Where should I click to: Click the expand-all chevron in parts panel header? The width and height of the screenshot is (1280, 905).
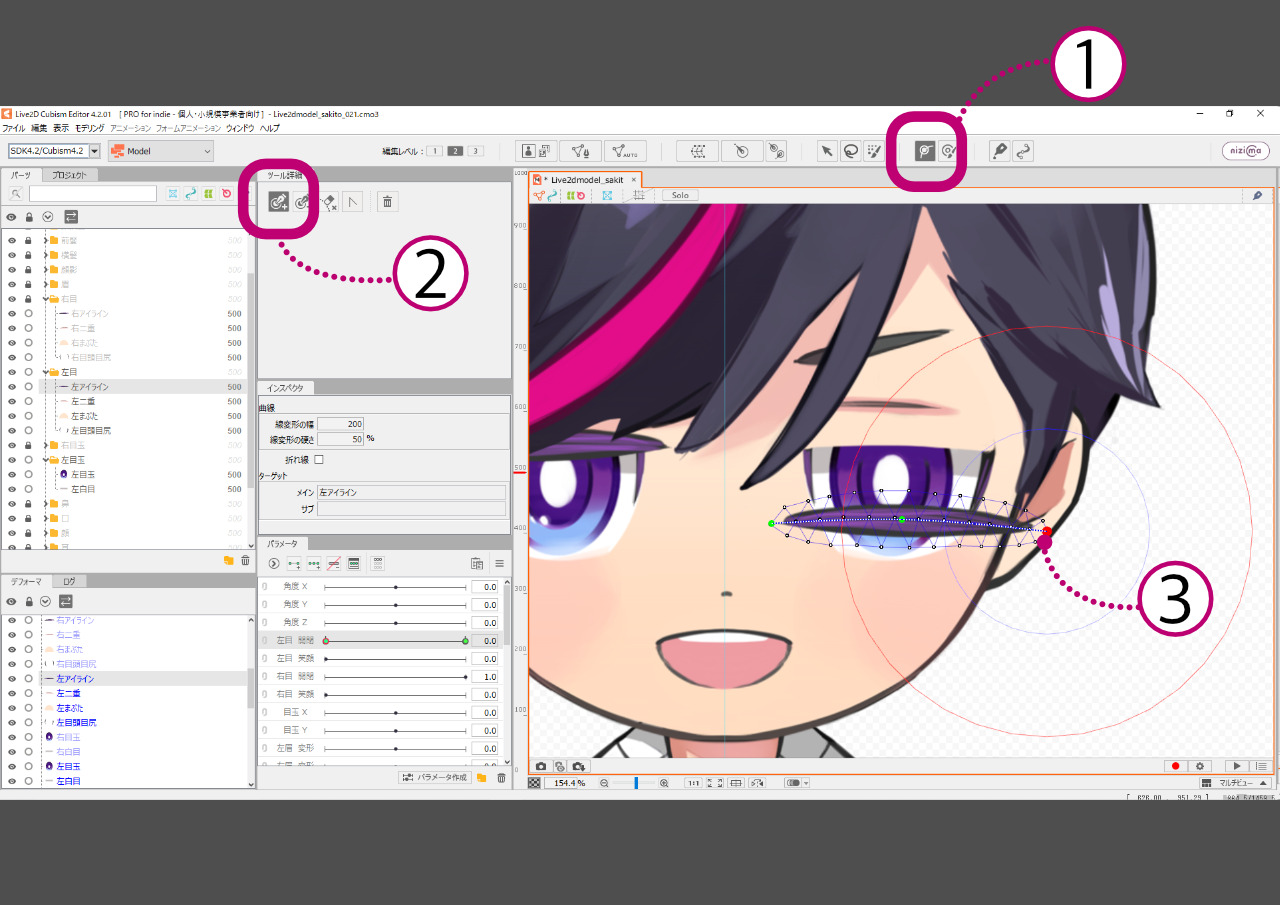47,216
